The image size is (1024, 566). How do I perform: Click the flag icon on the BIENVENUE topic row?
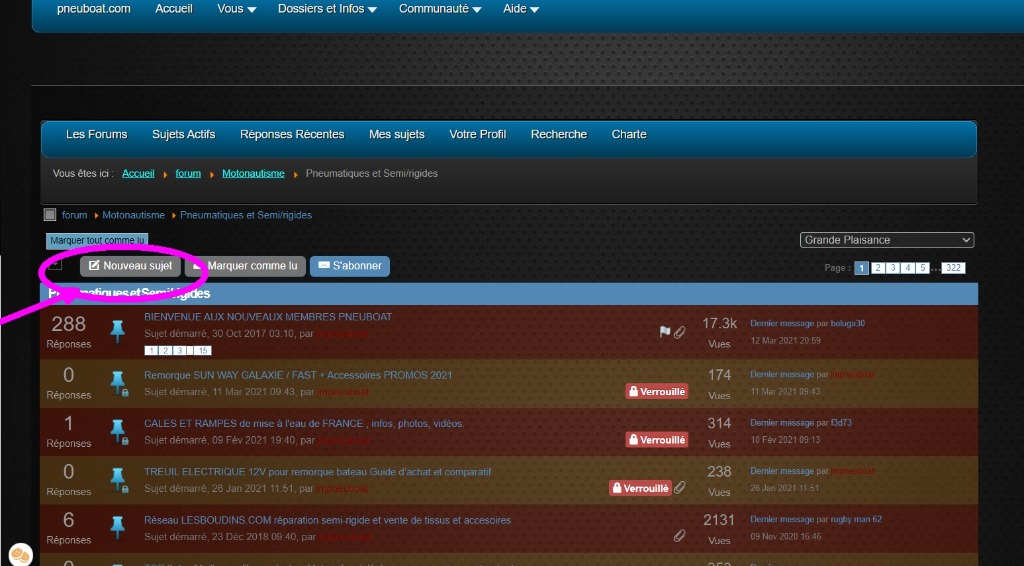[664, 332]
